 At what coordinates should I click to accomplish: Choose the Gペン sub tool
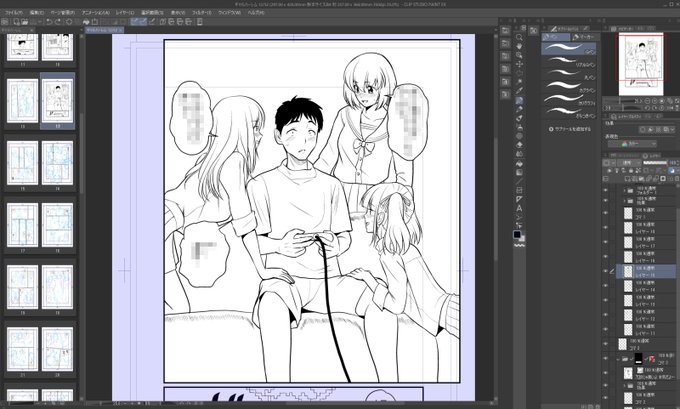pos(569,49)
